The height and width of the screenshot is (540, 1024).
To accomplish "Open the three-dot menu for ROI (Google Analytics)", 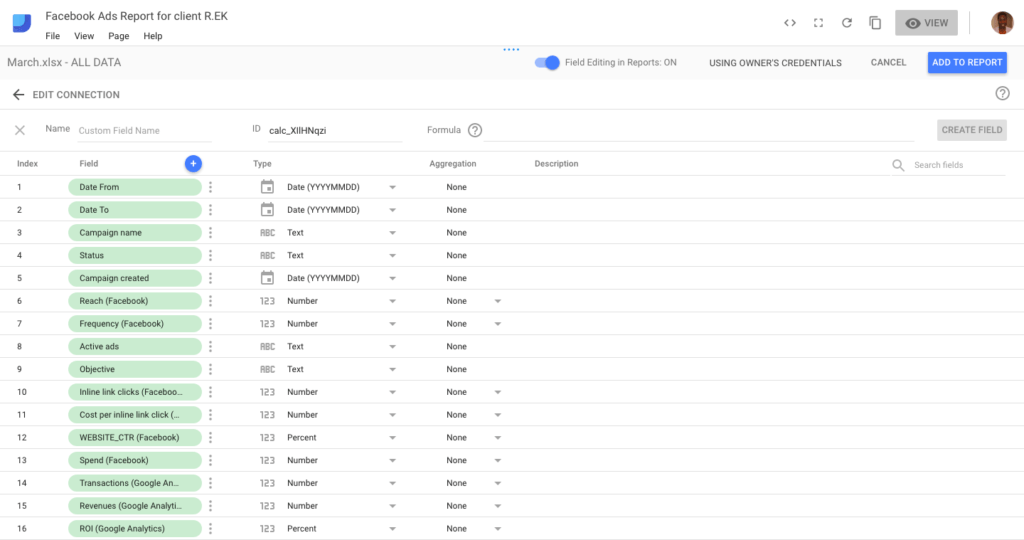I will pyautogui.click(x=210, y=529).
